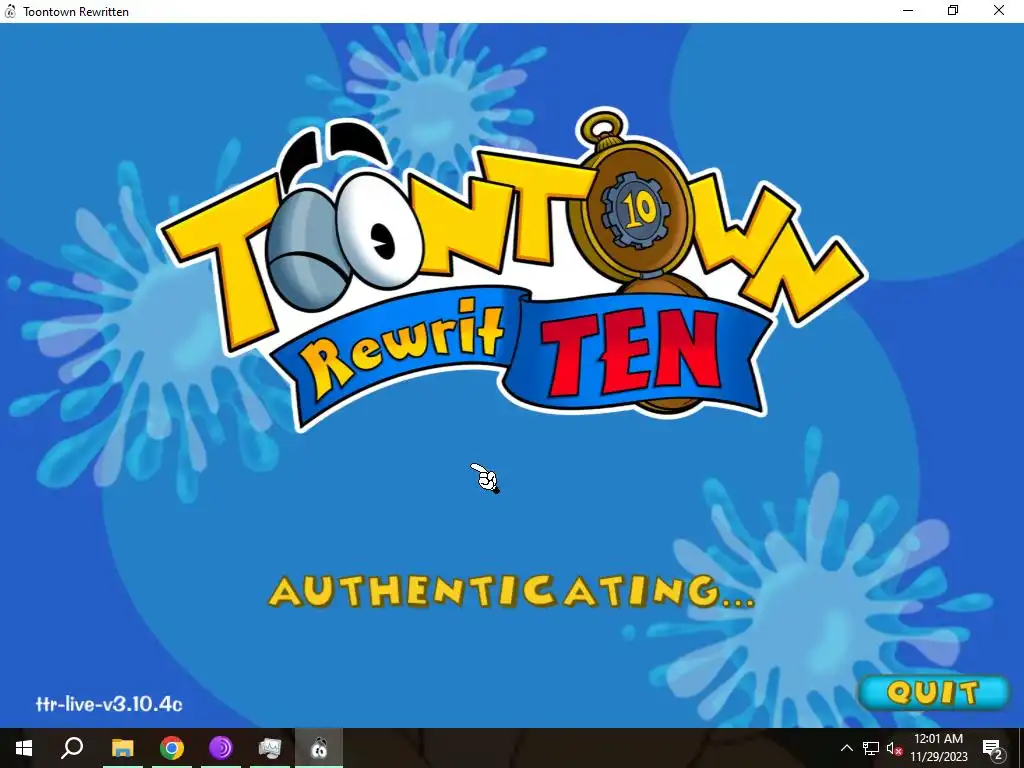This screenshot has width=1024, height=768.
Task: Click the Toontown Rewritten logo
Action: point(514,271)
